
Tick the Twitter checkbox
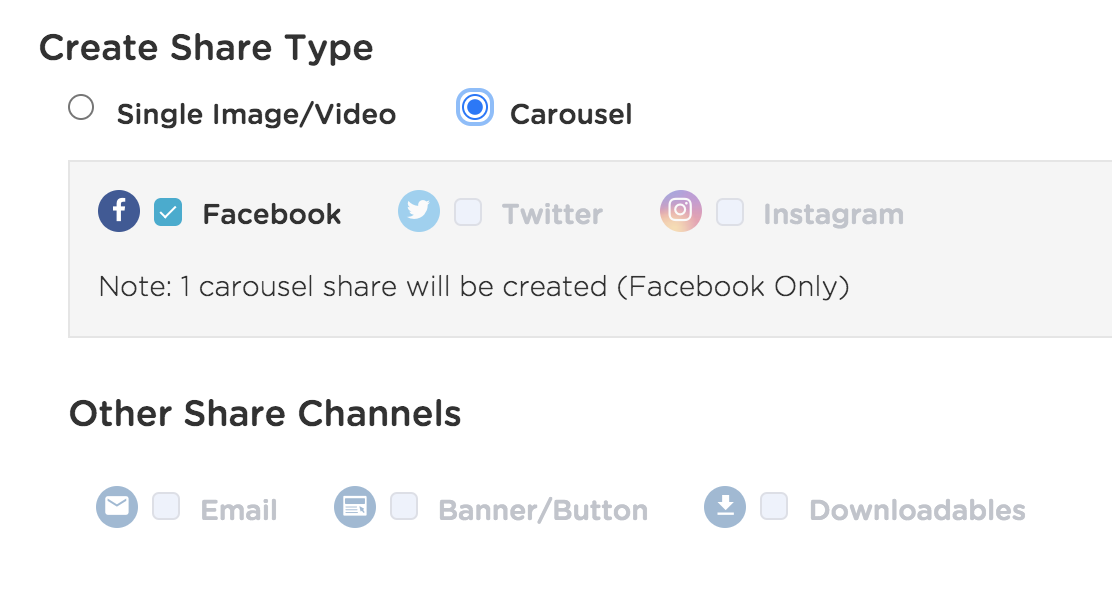[x=468, y=212]
